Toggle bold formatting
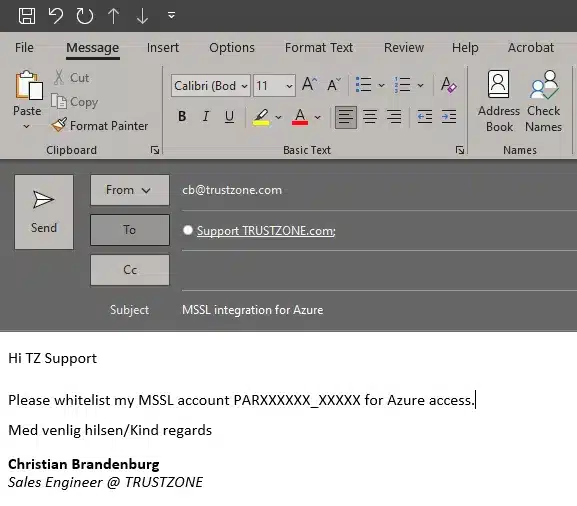The height and width of the screenshot is (506, 577). click(x=182, y=116)
